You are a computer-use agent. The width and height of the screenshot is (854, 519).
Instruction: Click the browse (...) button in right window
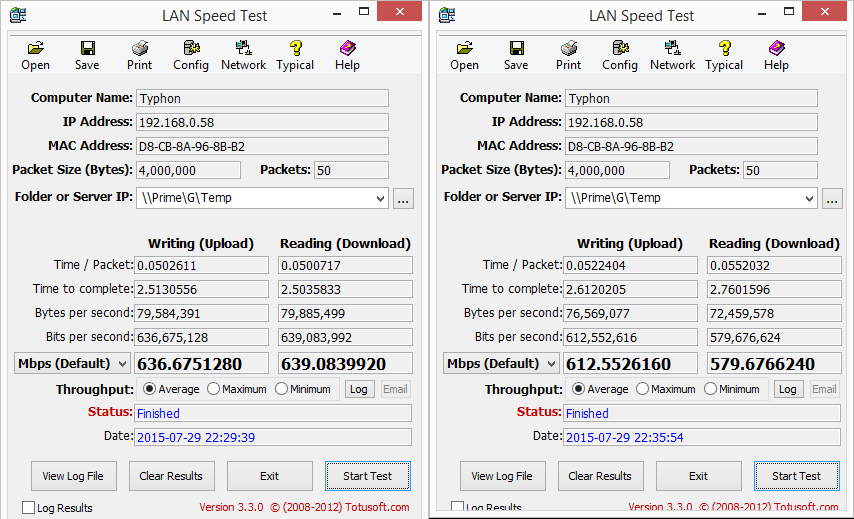coord(832,199)
